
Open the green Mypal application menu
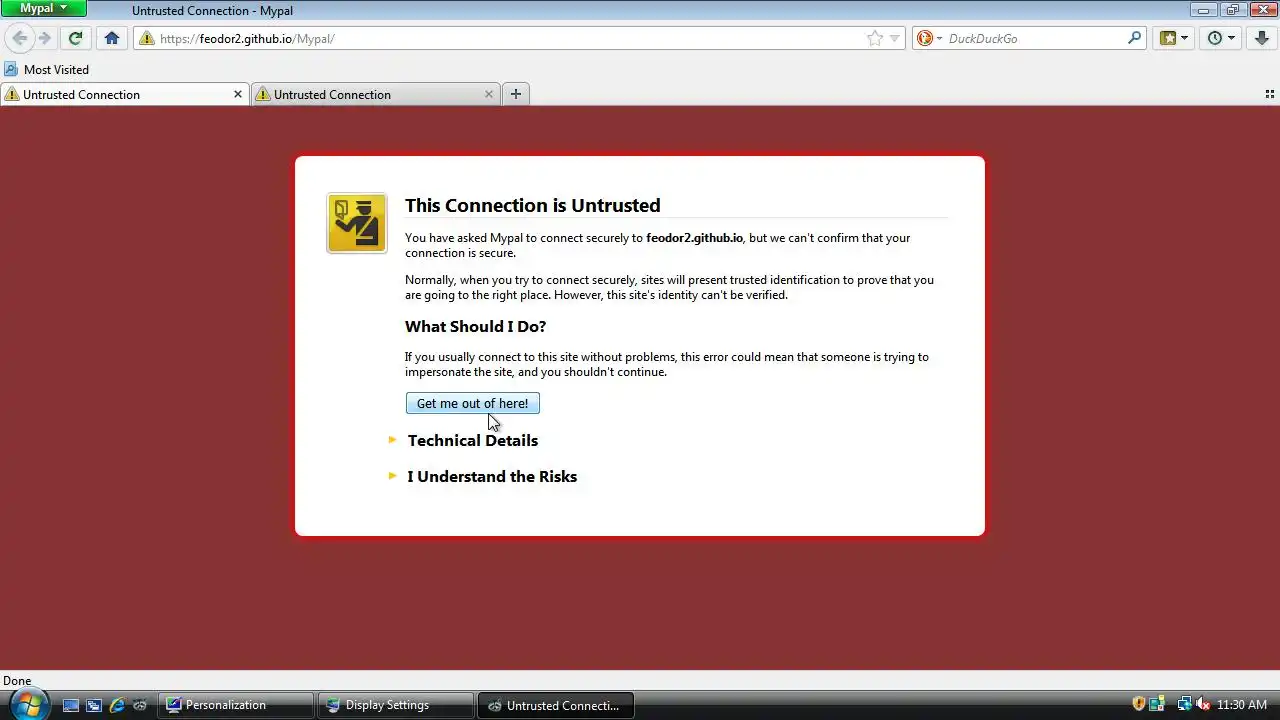[44, 8]
